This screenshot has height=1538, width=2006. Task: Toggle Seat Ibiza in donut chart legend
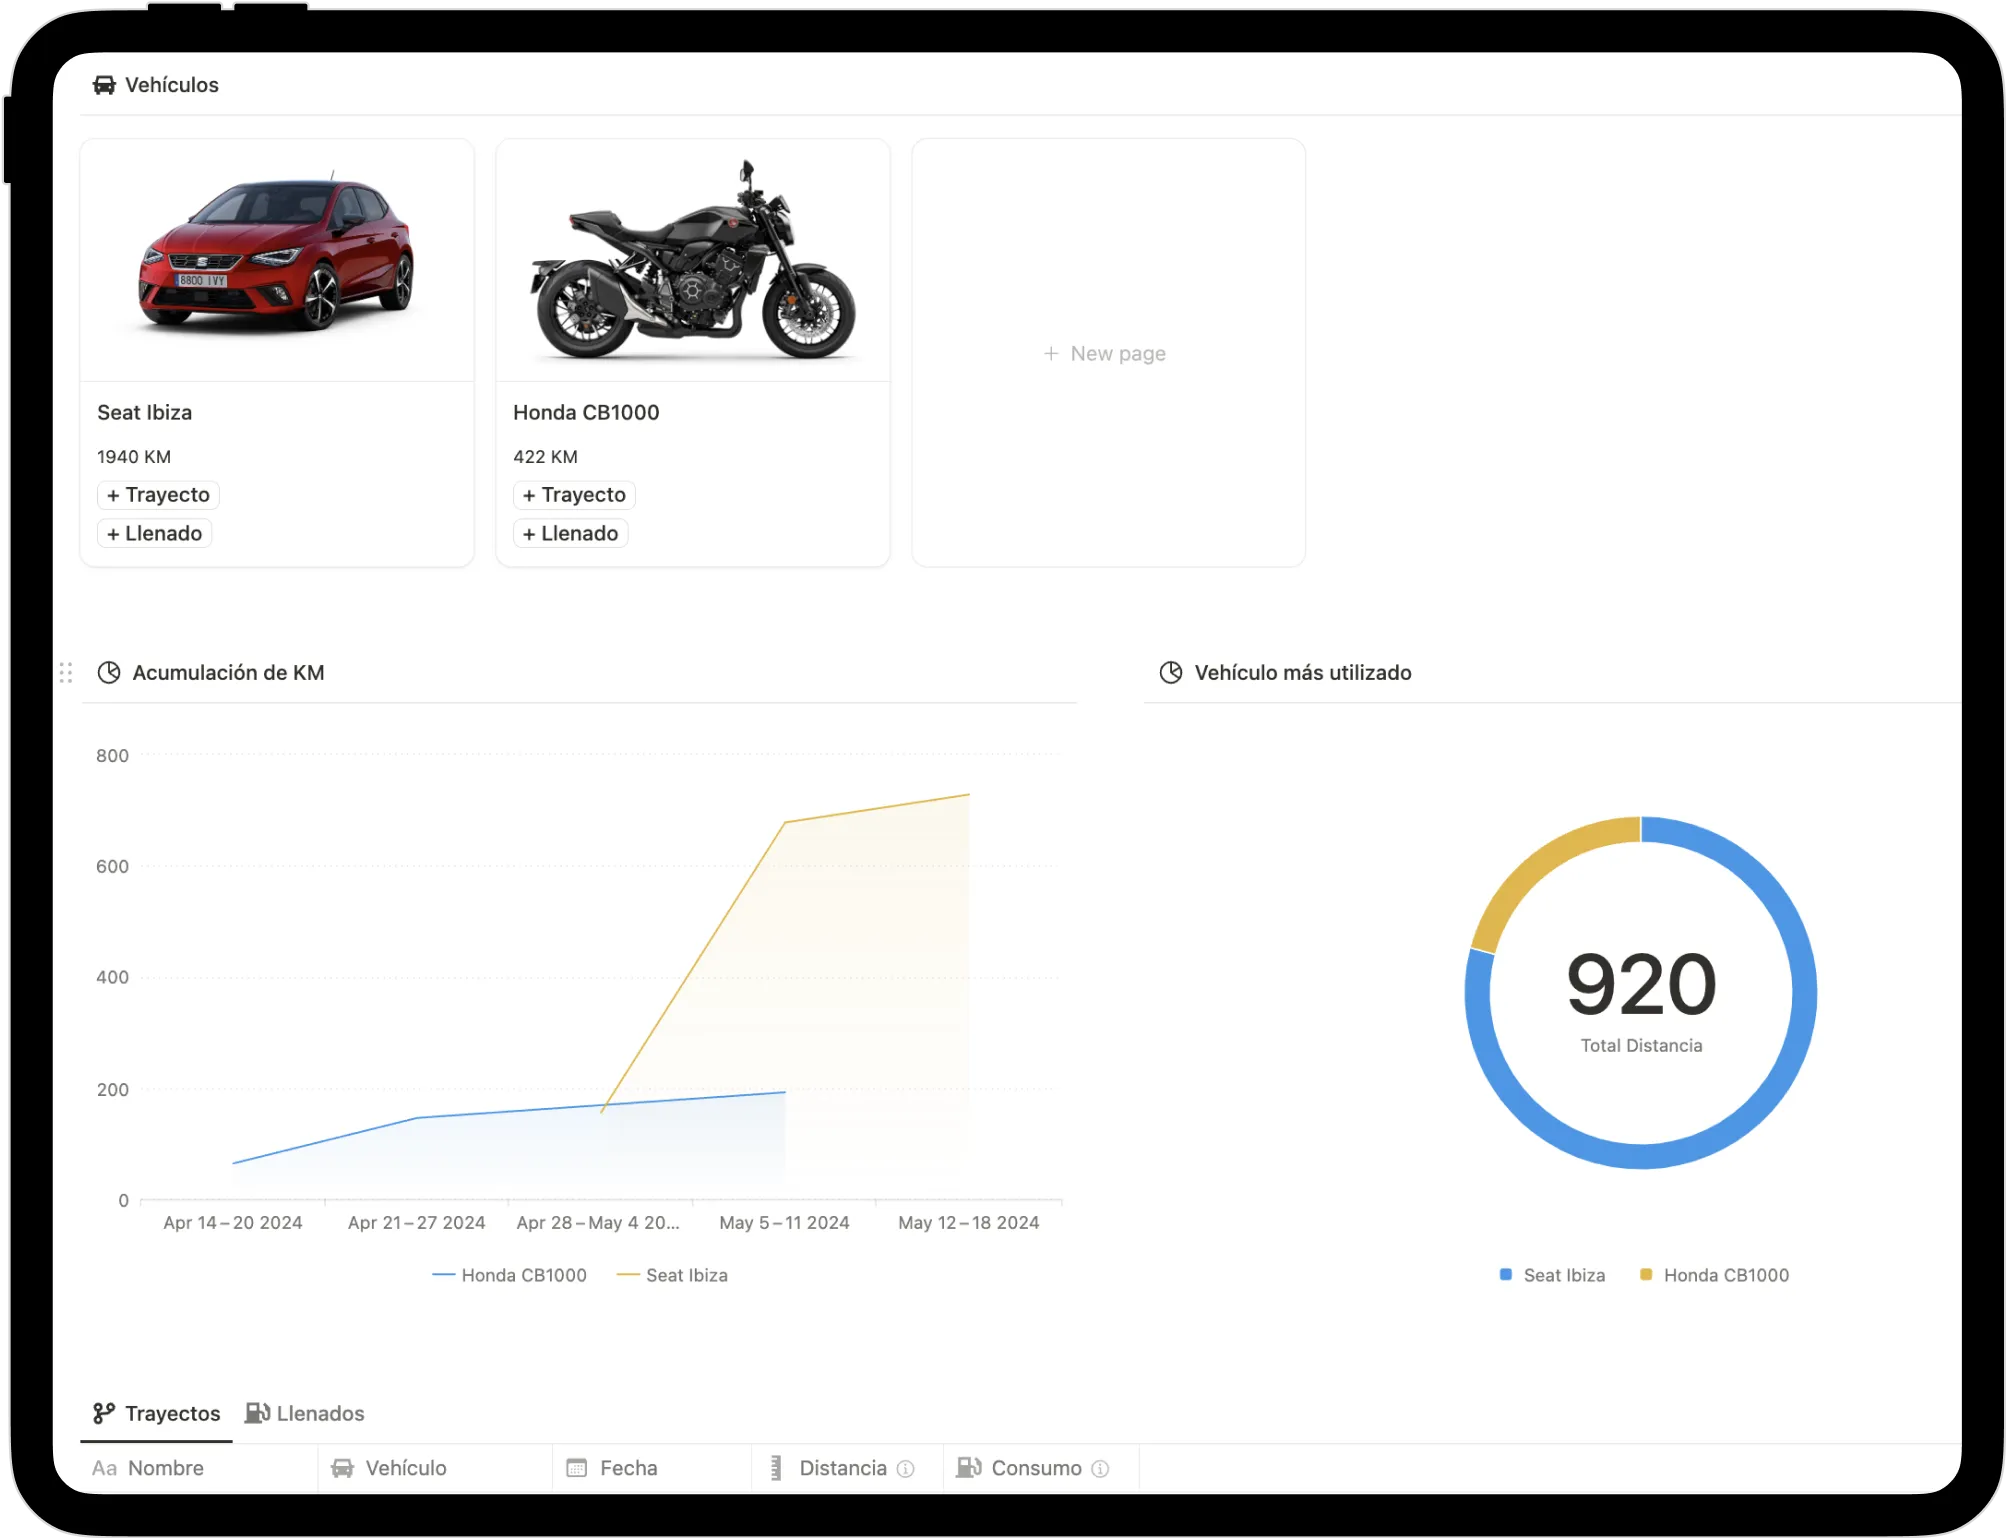point(1552,1275)
